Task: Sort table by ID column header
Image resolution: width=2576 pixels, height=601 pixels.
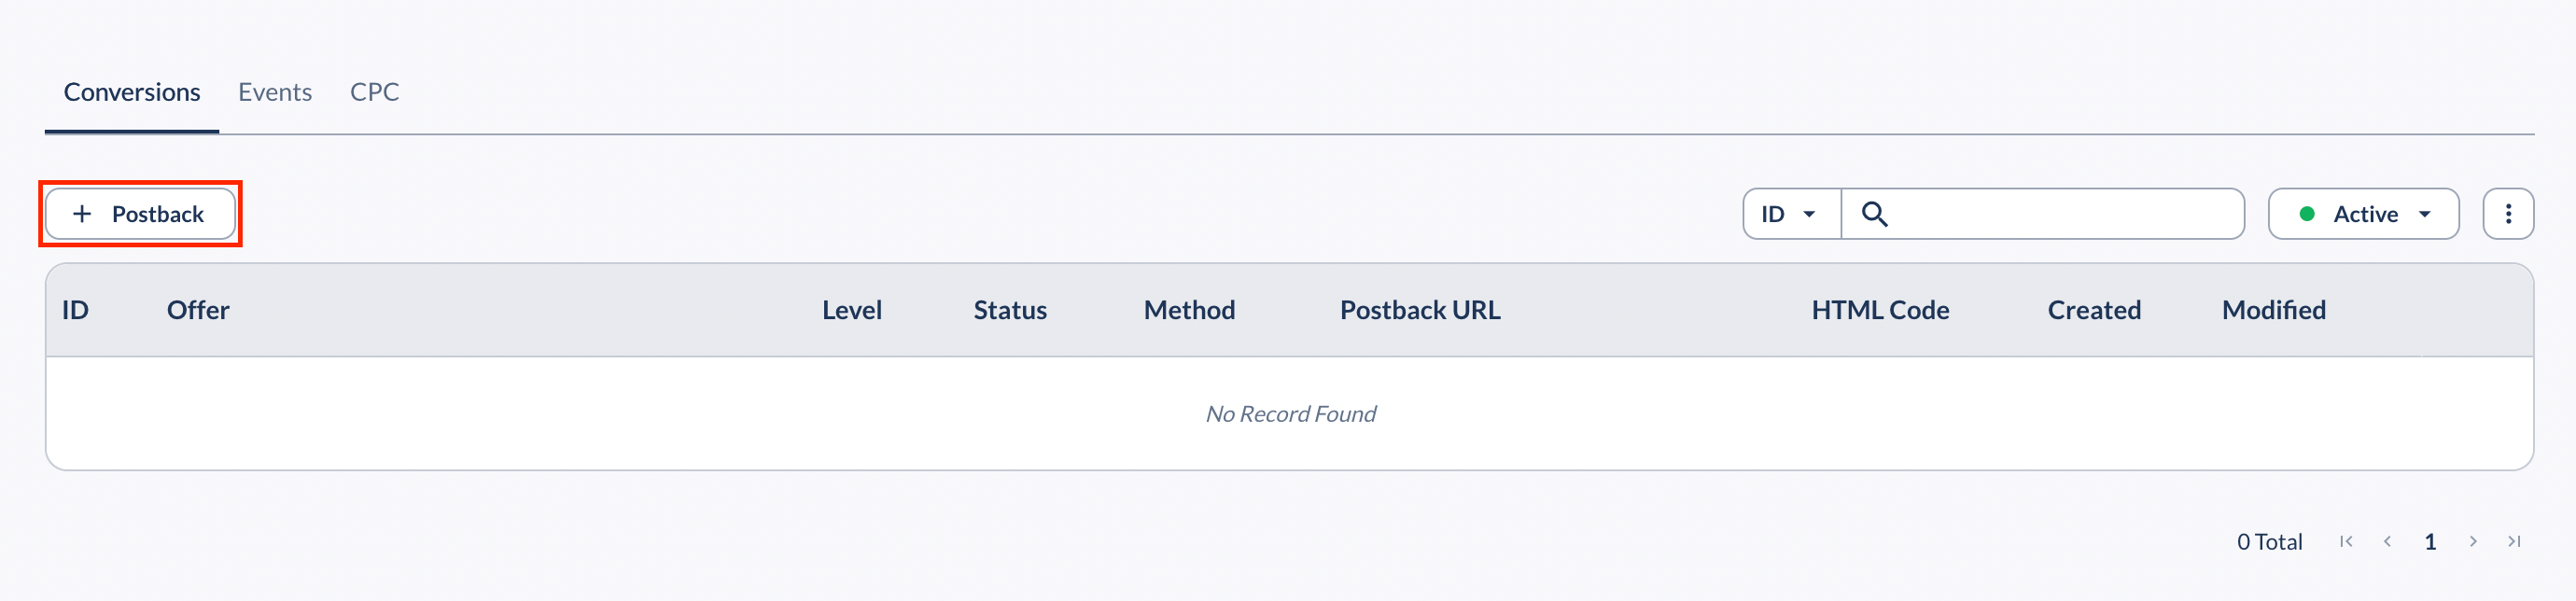Action: click(x=75, y=310)
